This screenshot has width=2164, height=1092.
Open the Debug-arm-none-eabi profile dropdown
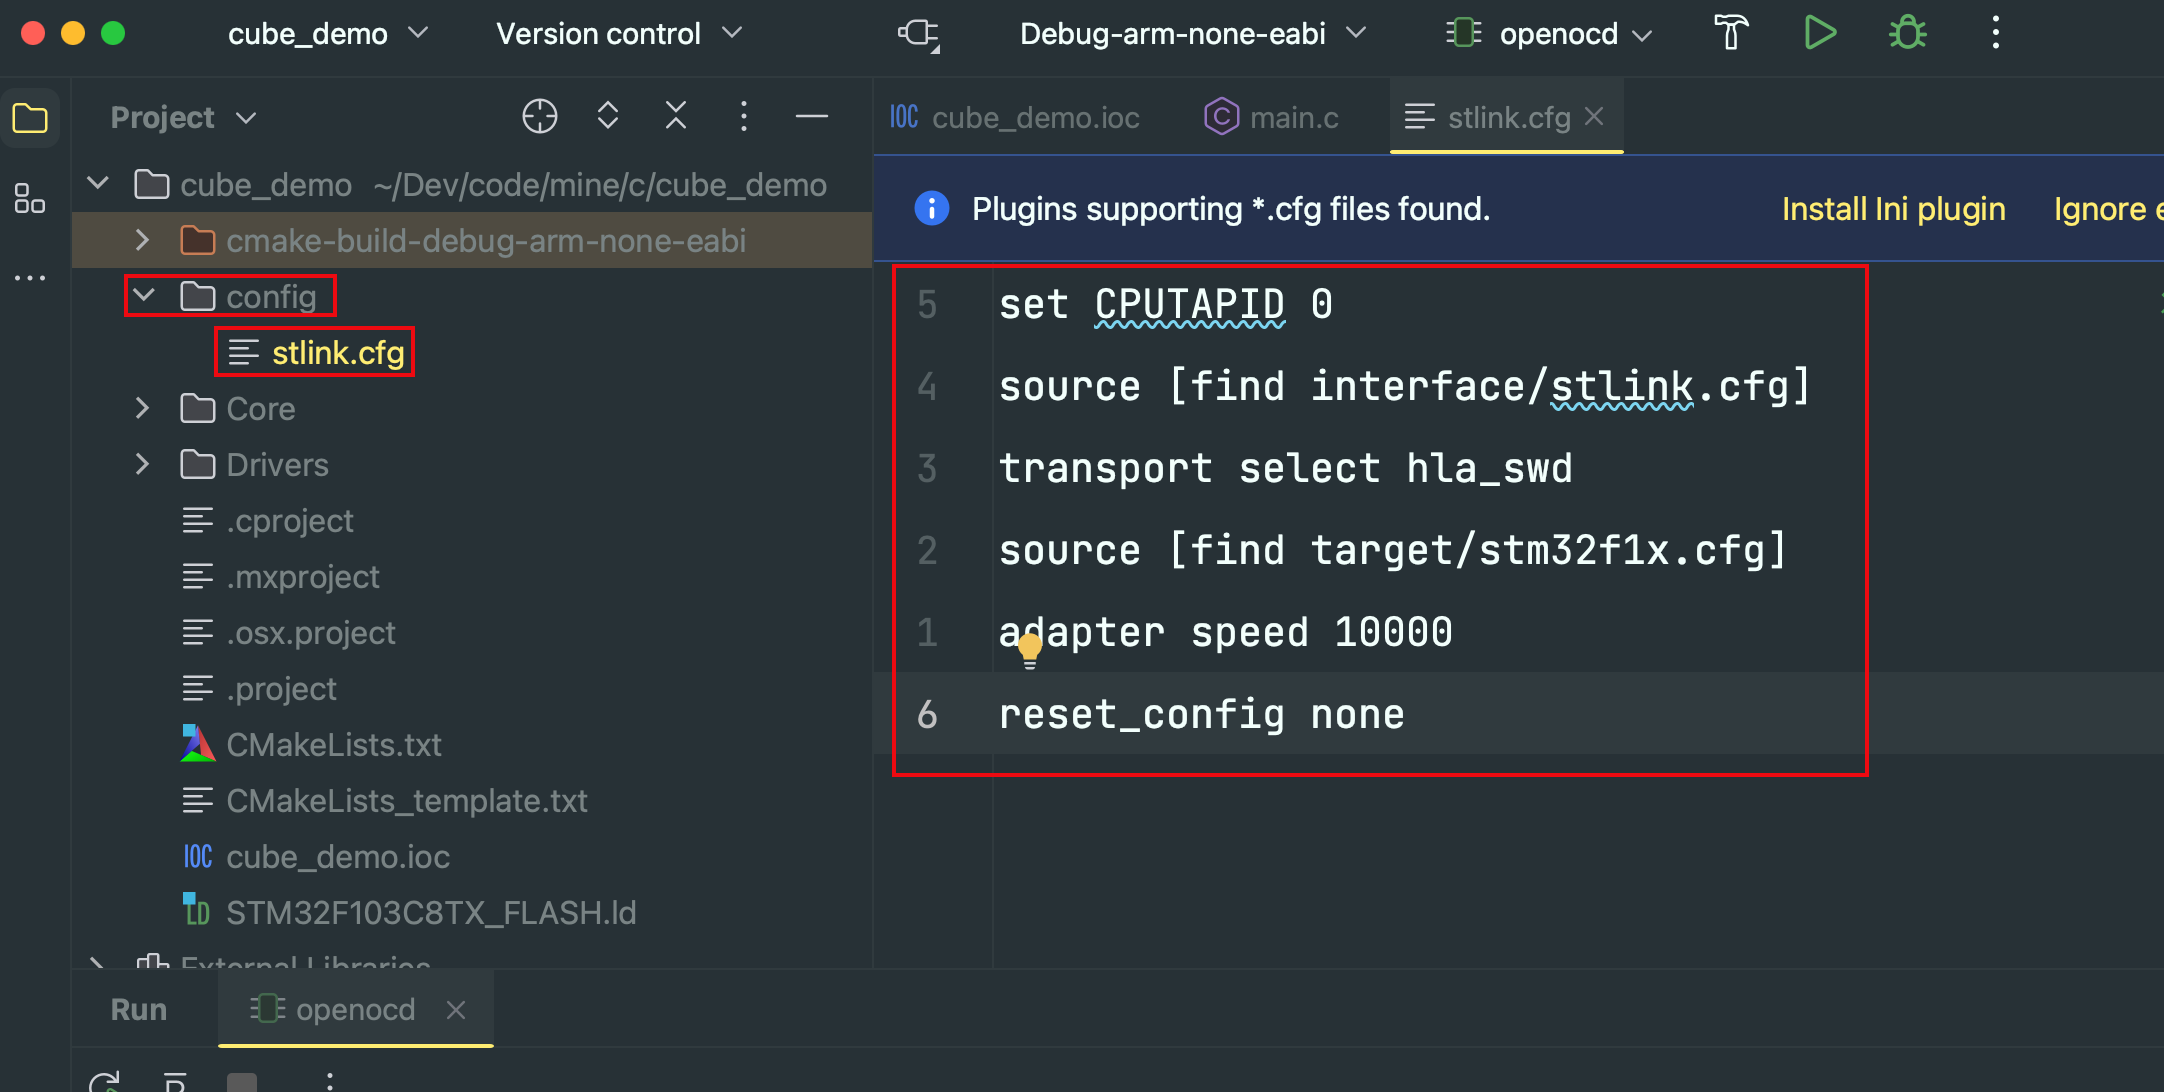click(x=1191, y=34)
